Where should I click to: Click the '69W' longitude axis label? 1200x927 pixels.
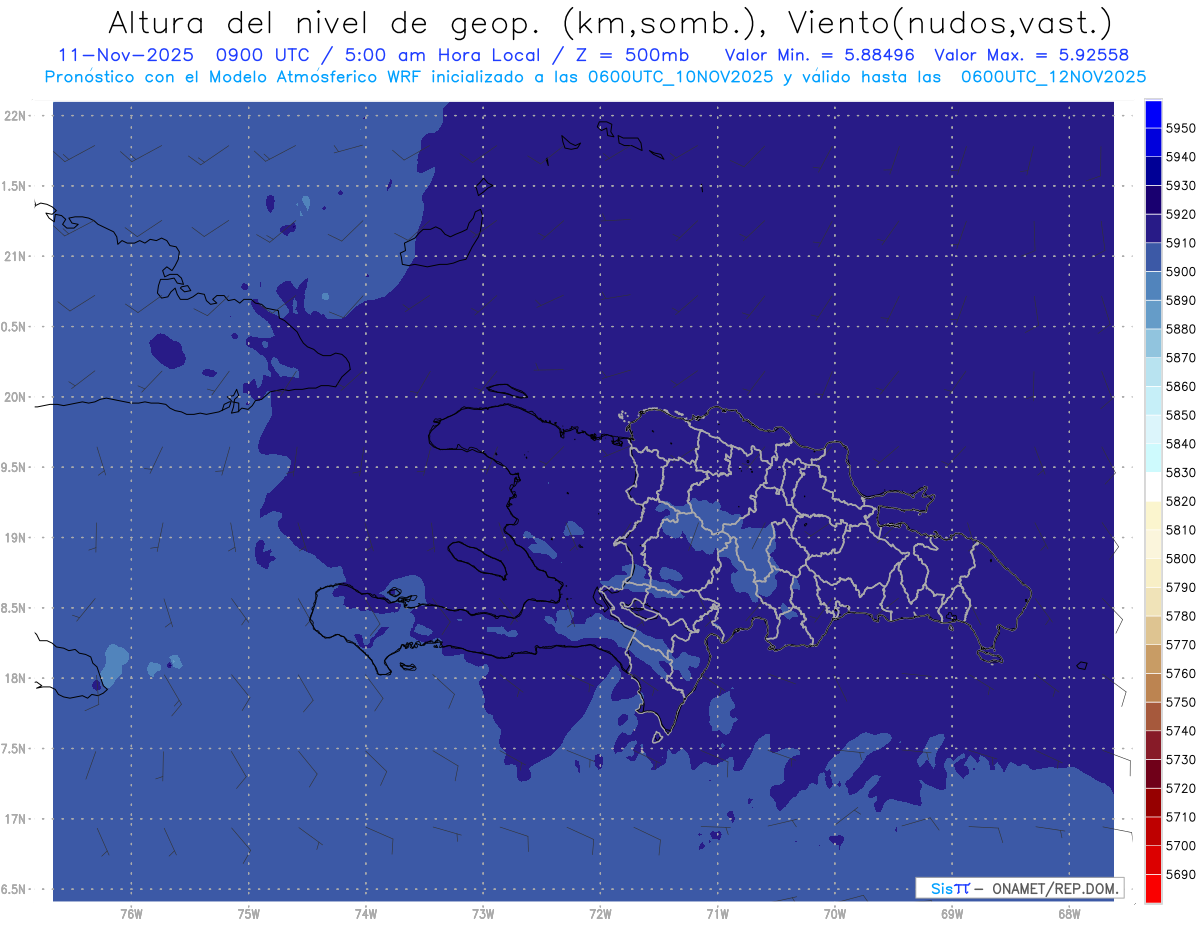pos(952,913)
